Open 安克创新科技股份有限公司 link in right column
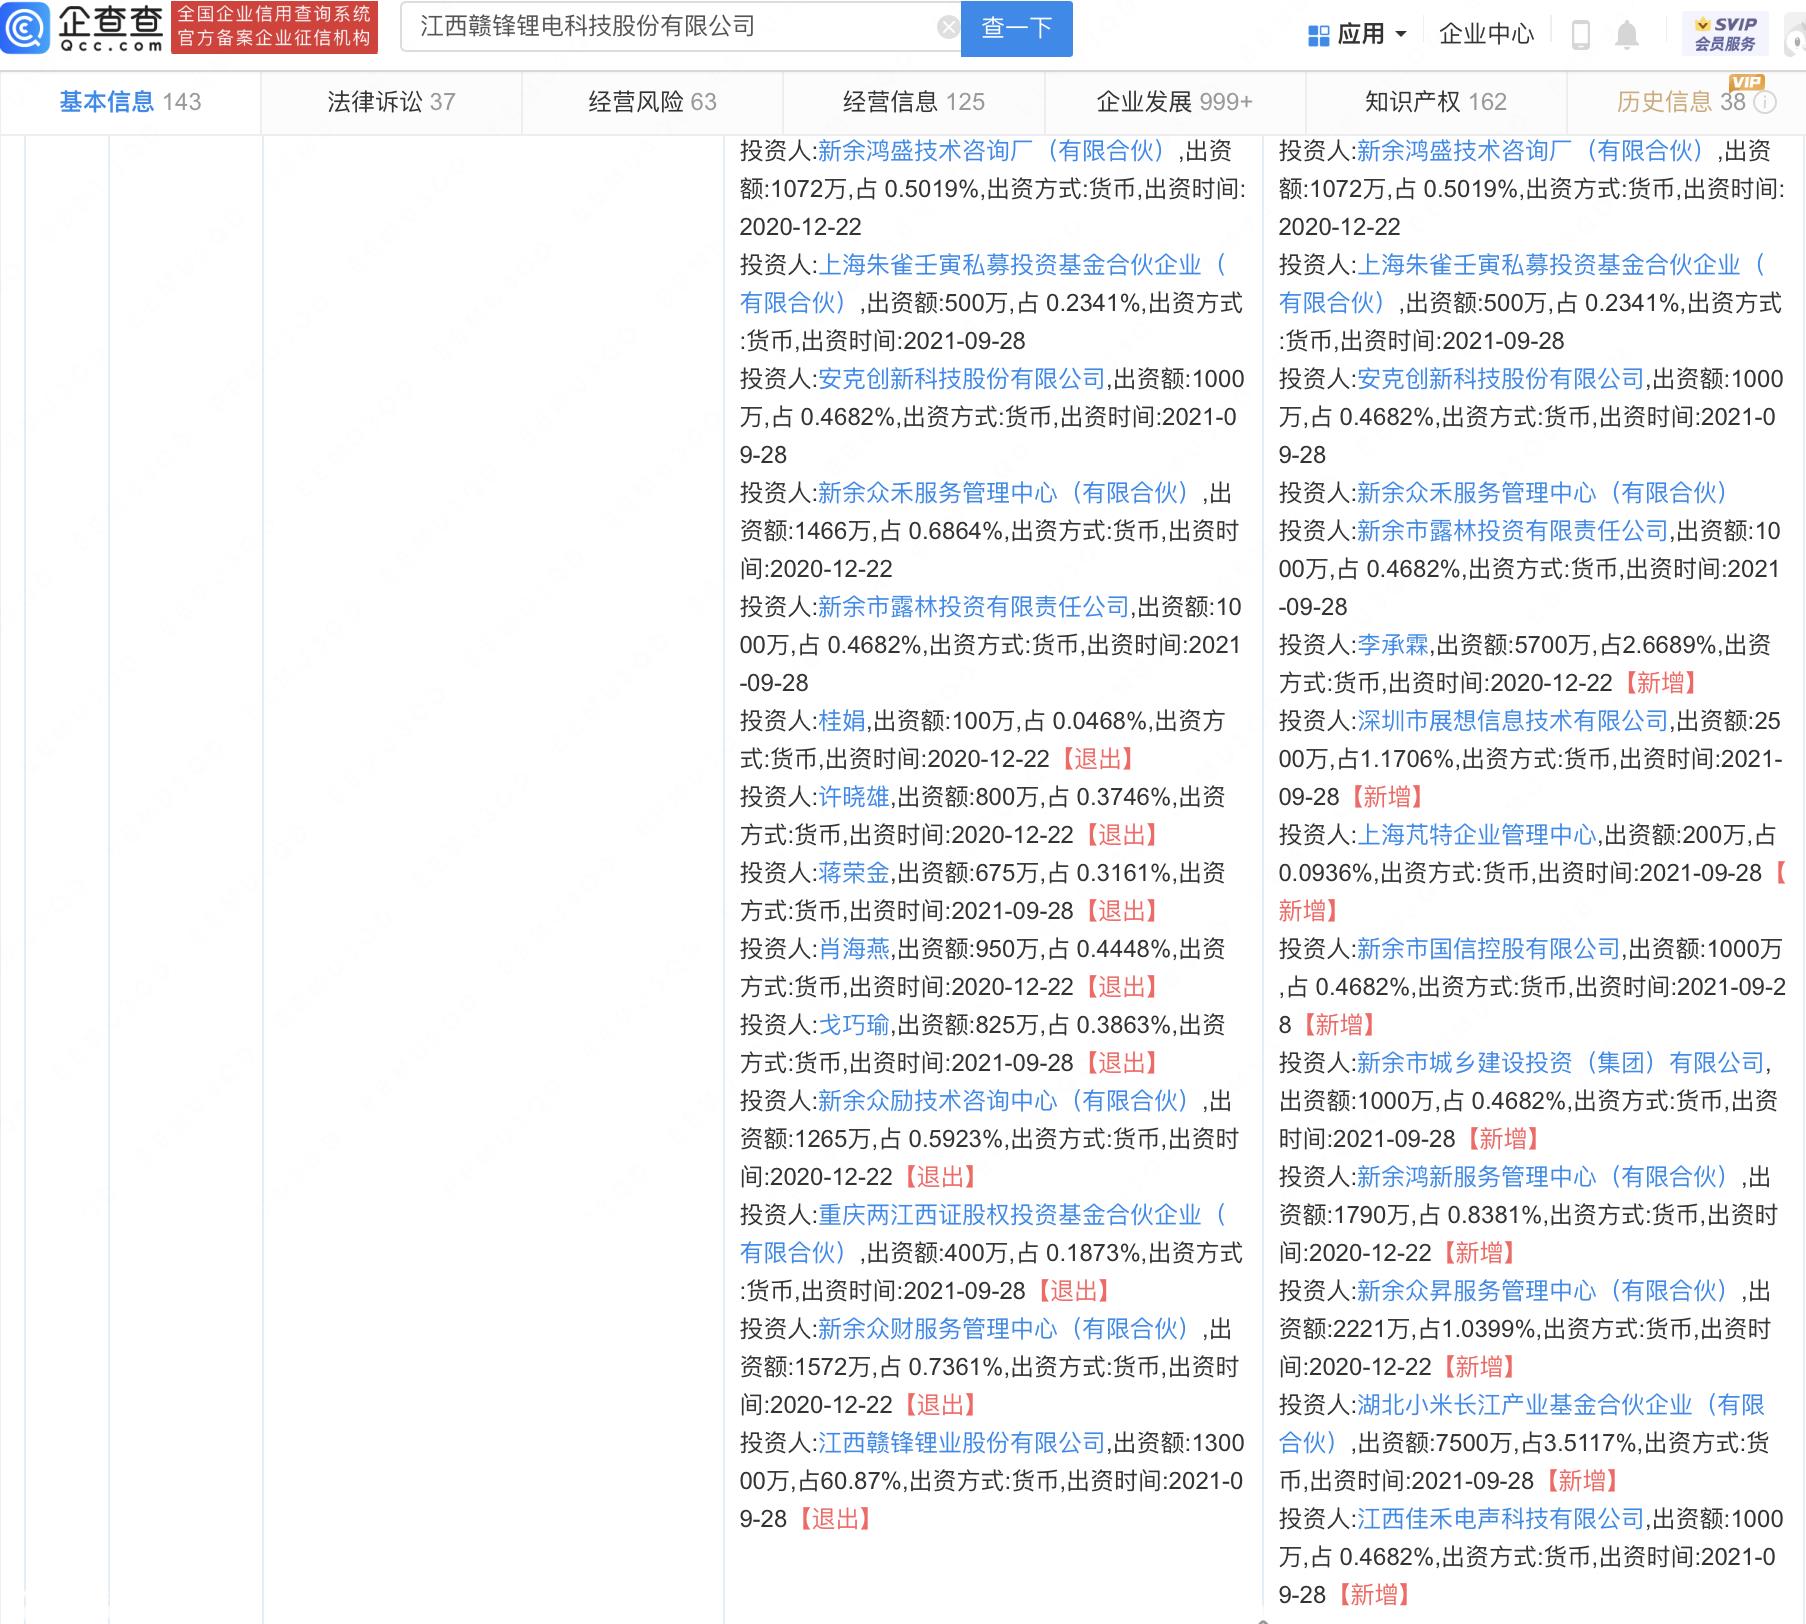The height and width of the screenshot is (1624, 1806). [x=1501, y=379]
